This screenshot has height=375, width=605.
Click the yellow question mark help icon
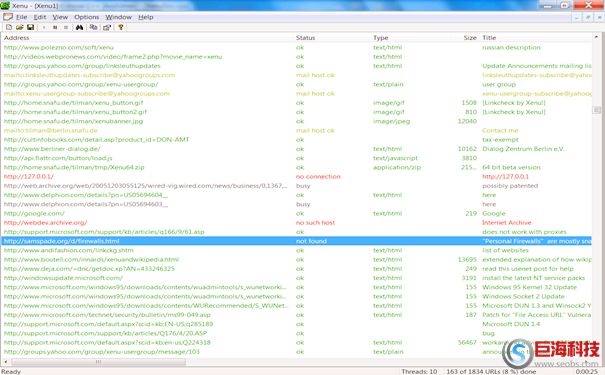click(x=121, y=27)
